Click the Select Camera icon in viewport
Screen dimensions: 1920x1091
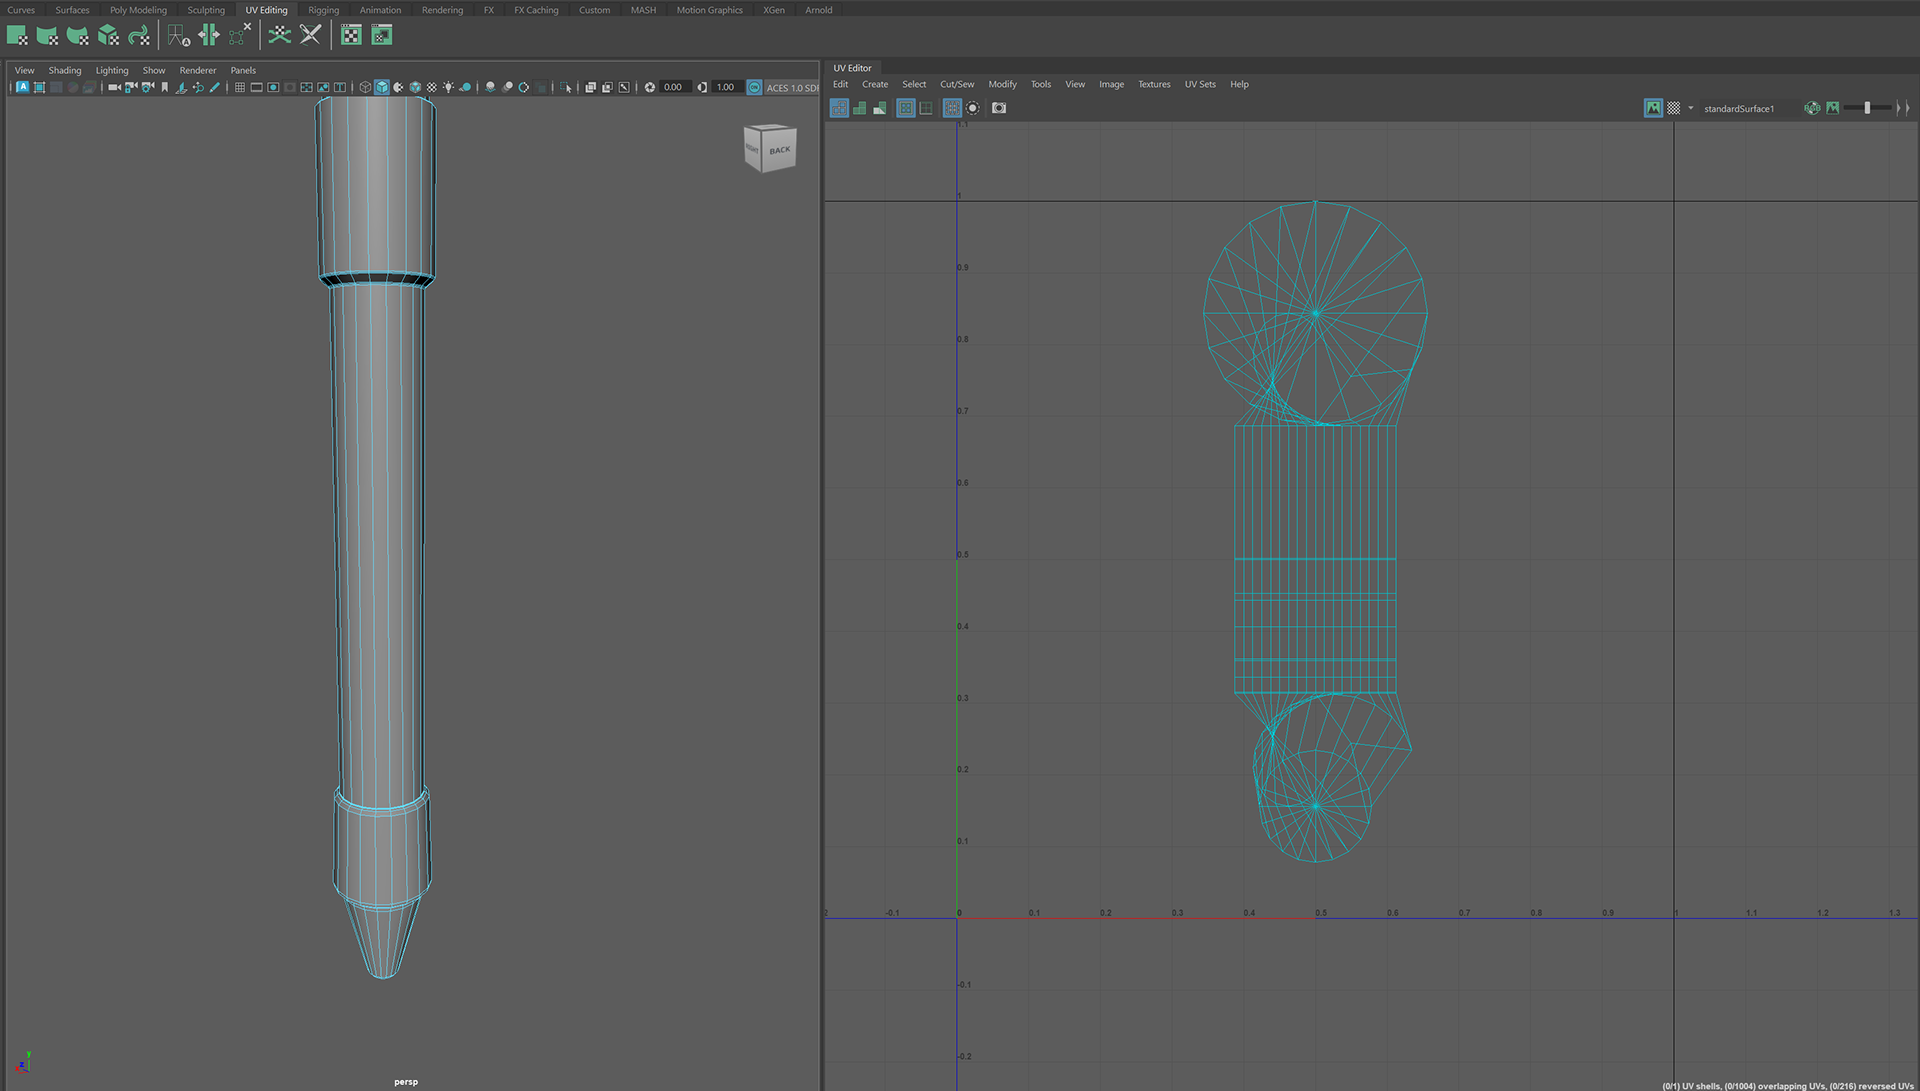(114, 87)
